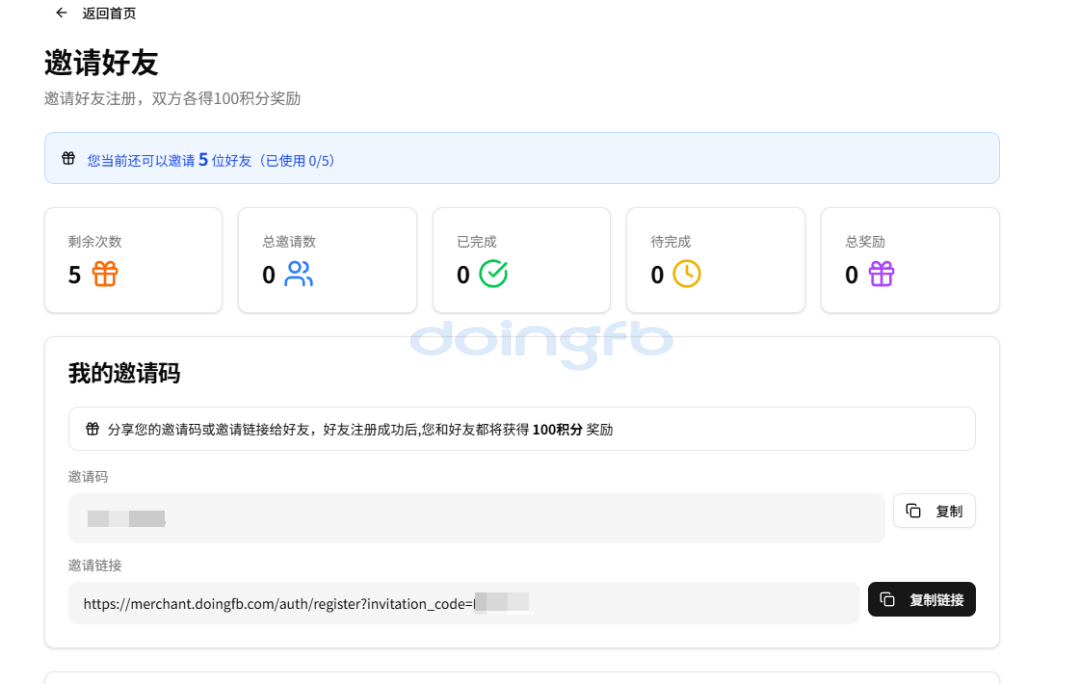Click the 邀请好友 page title
This screenshot has width=1080, height=684.
click(x=101, y=63)
